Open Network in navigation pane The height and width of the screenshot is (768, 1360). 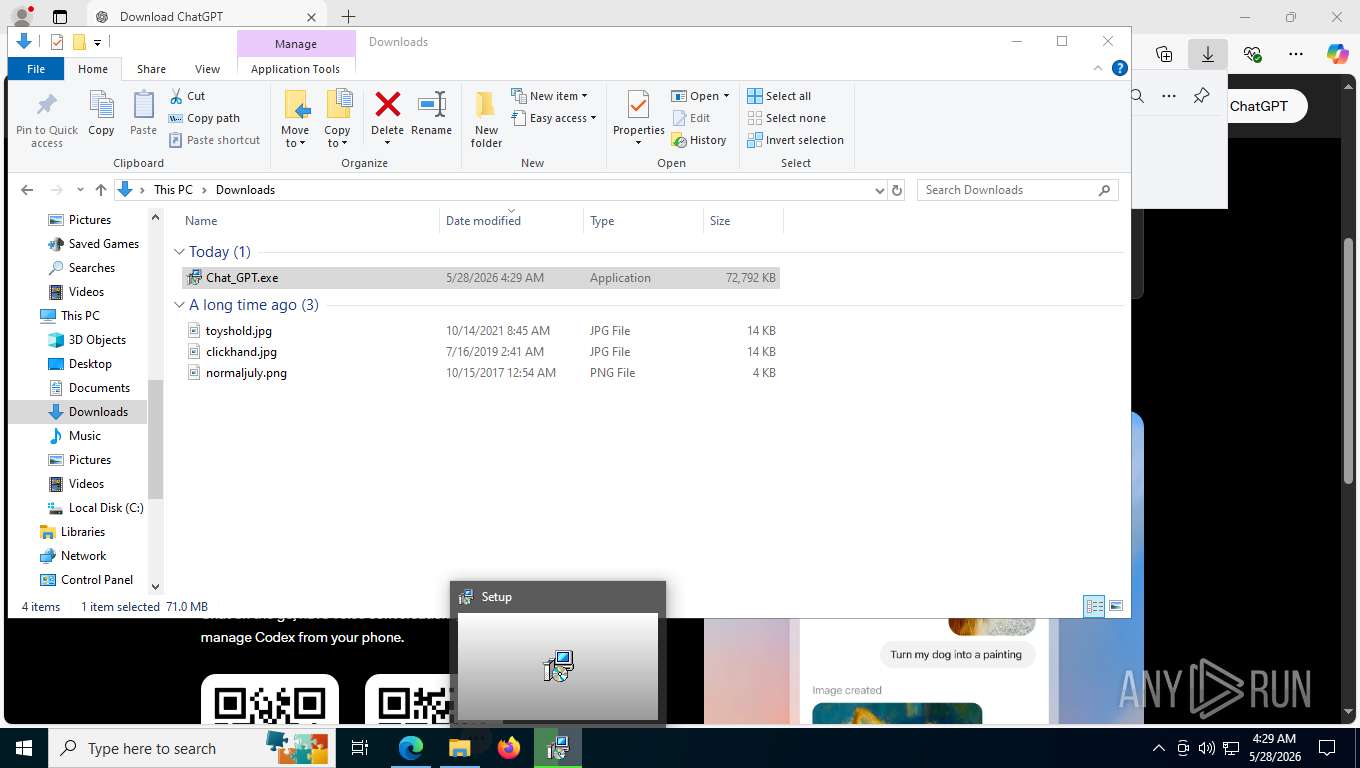click(73, 556)
